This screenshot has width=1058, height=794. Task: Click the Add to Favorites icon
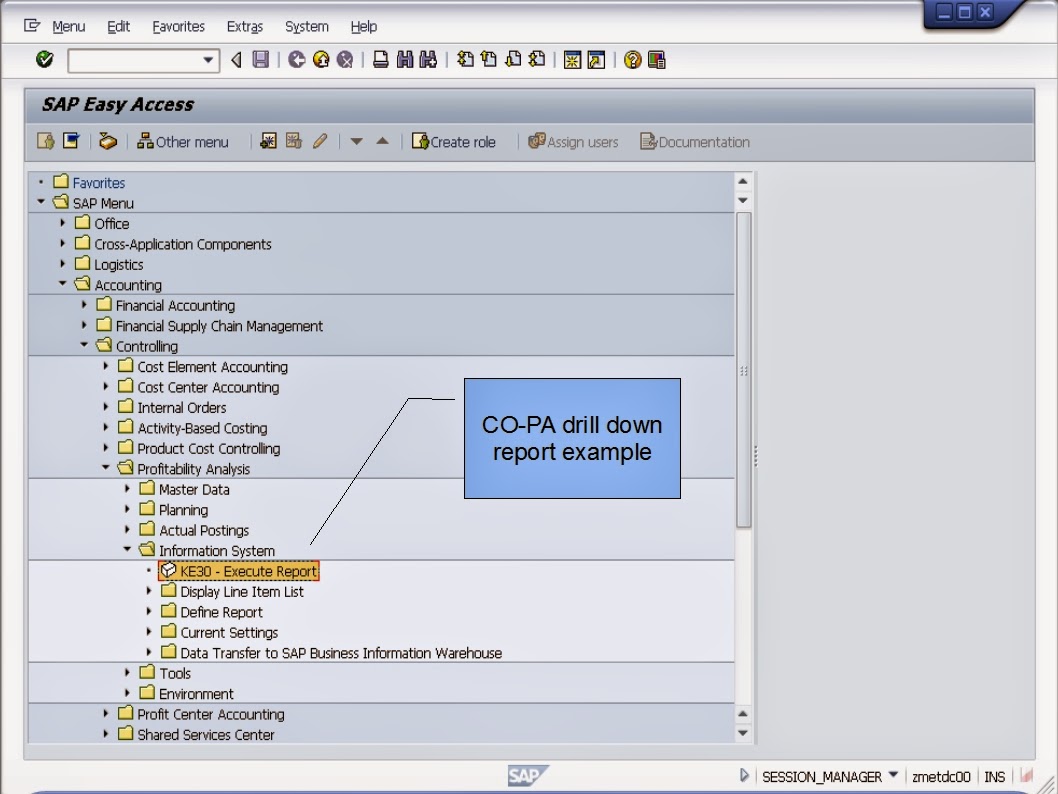pos(268,141)
